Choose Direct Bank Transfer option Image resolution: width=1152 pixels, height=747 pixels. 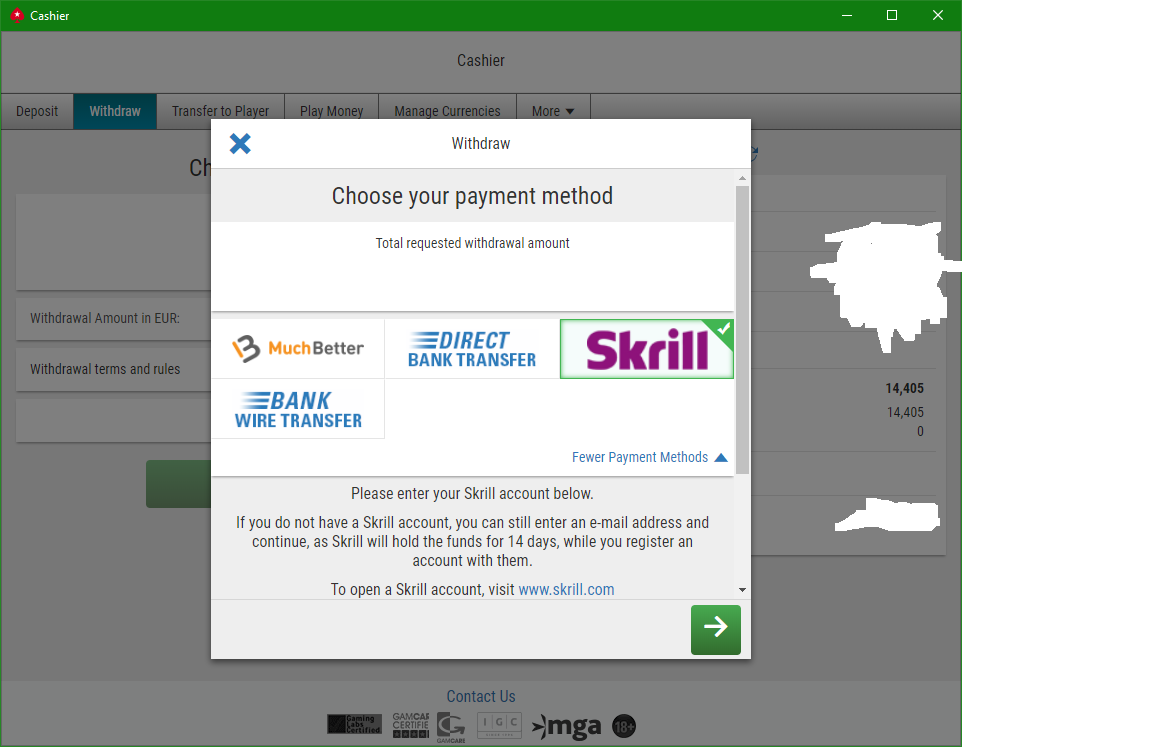coord(472,348)
